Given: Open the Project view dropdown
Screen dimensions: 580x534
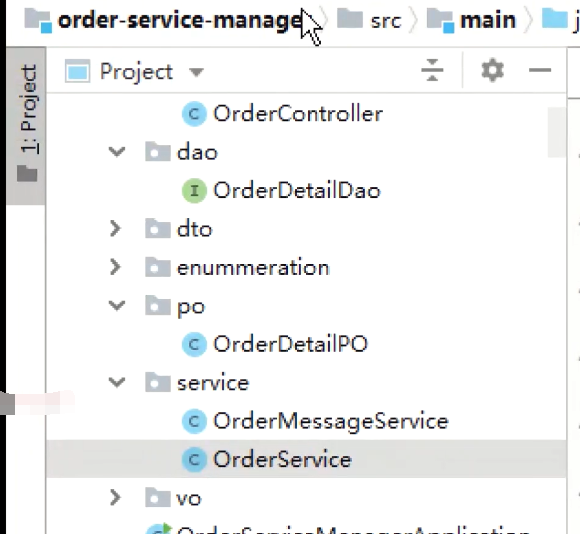Looking at the screenshot, I should tap(196, 72).
